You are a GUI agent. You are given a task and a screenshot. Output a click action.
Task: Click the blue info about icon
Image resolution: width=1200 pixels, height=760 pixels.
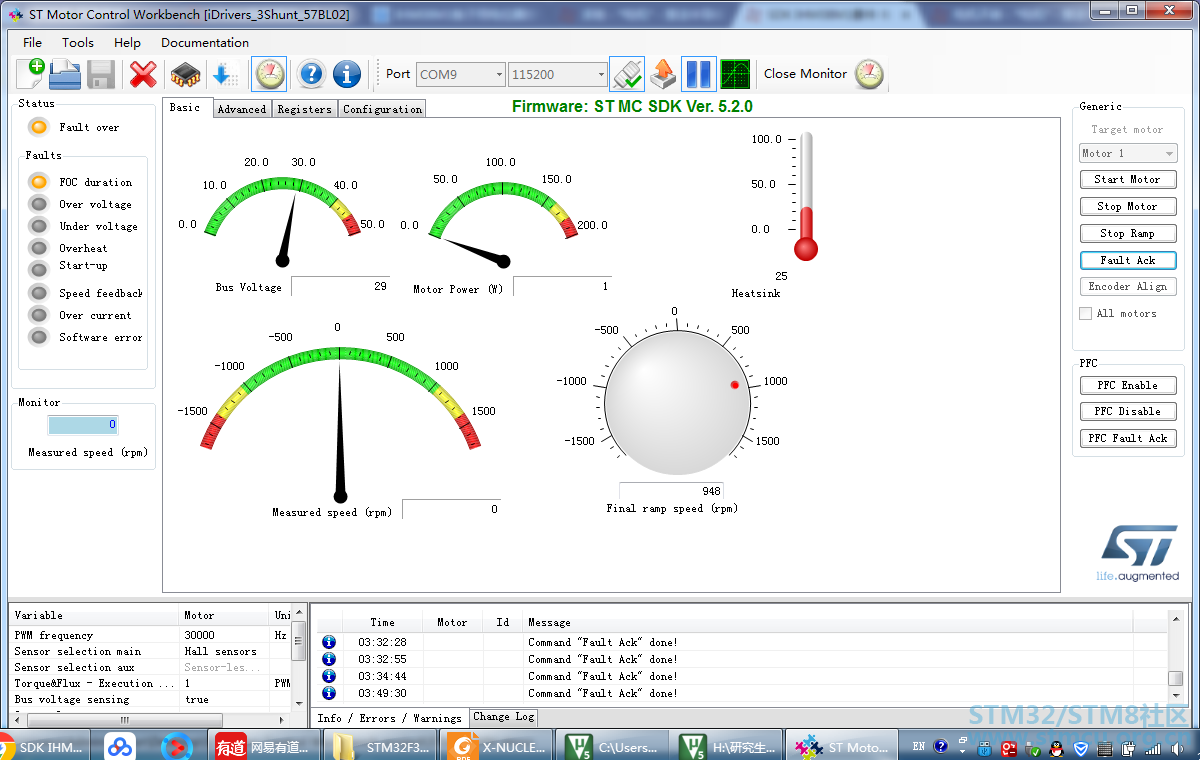(x=346, y=74)
